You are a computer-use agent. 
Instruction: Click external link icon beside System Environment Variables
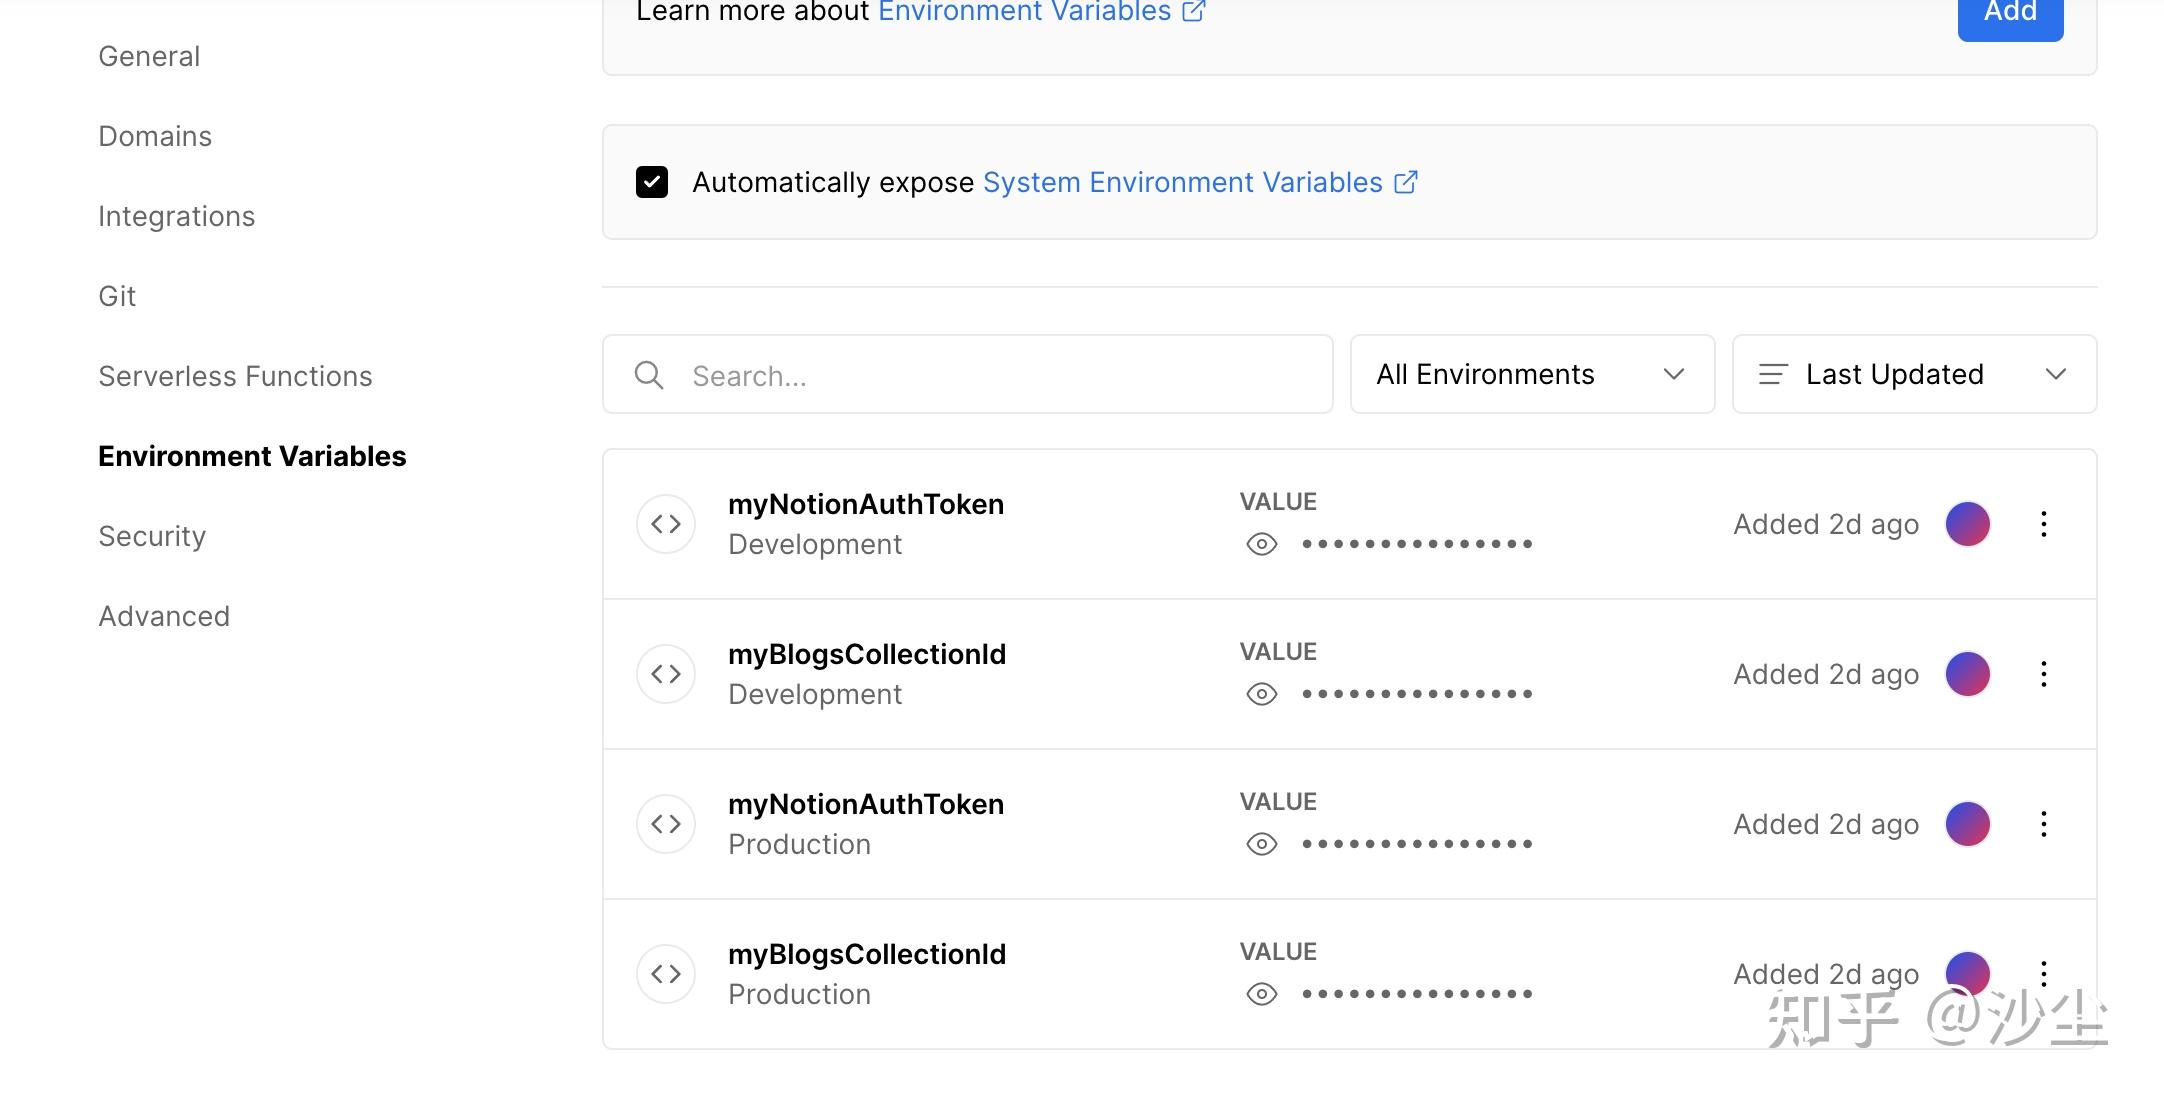pos(1406,182)
